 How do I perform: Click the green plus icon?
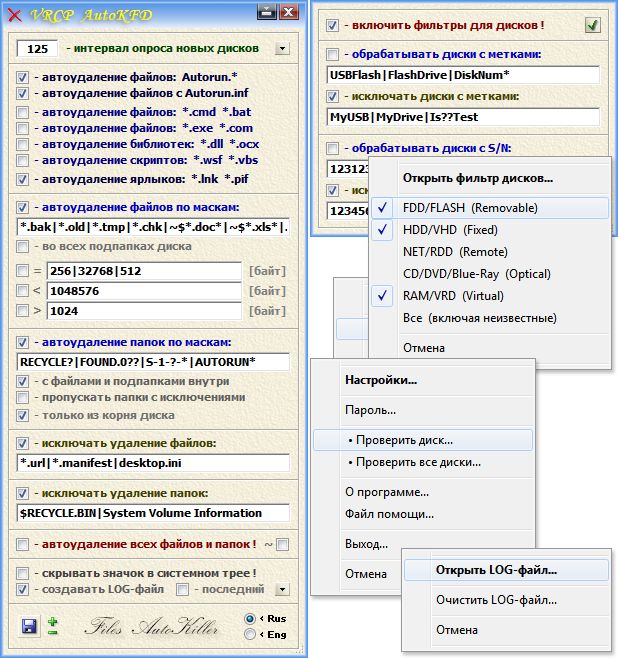coord(52,622)
